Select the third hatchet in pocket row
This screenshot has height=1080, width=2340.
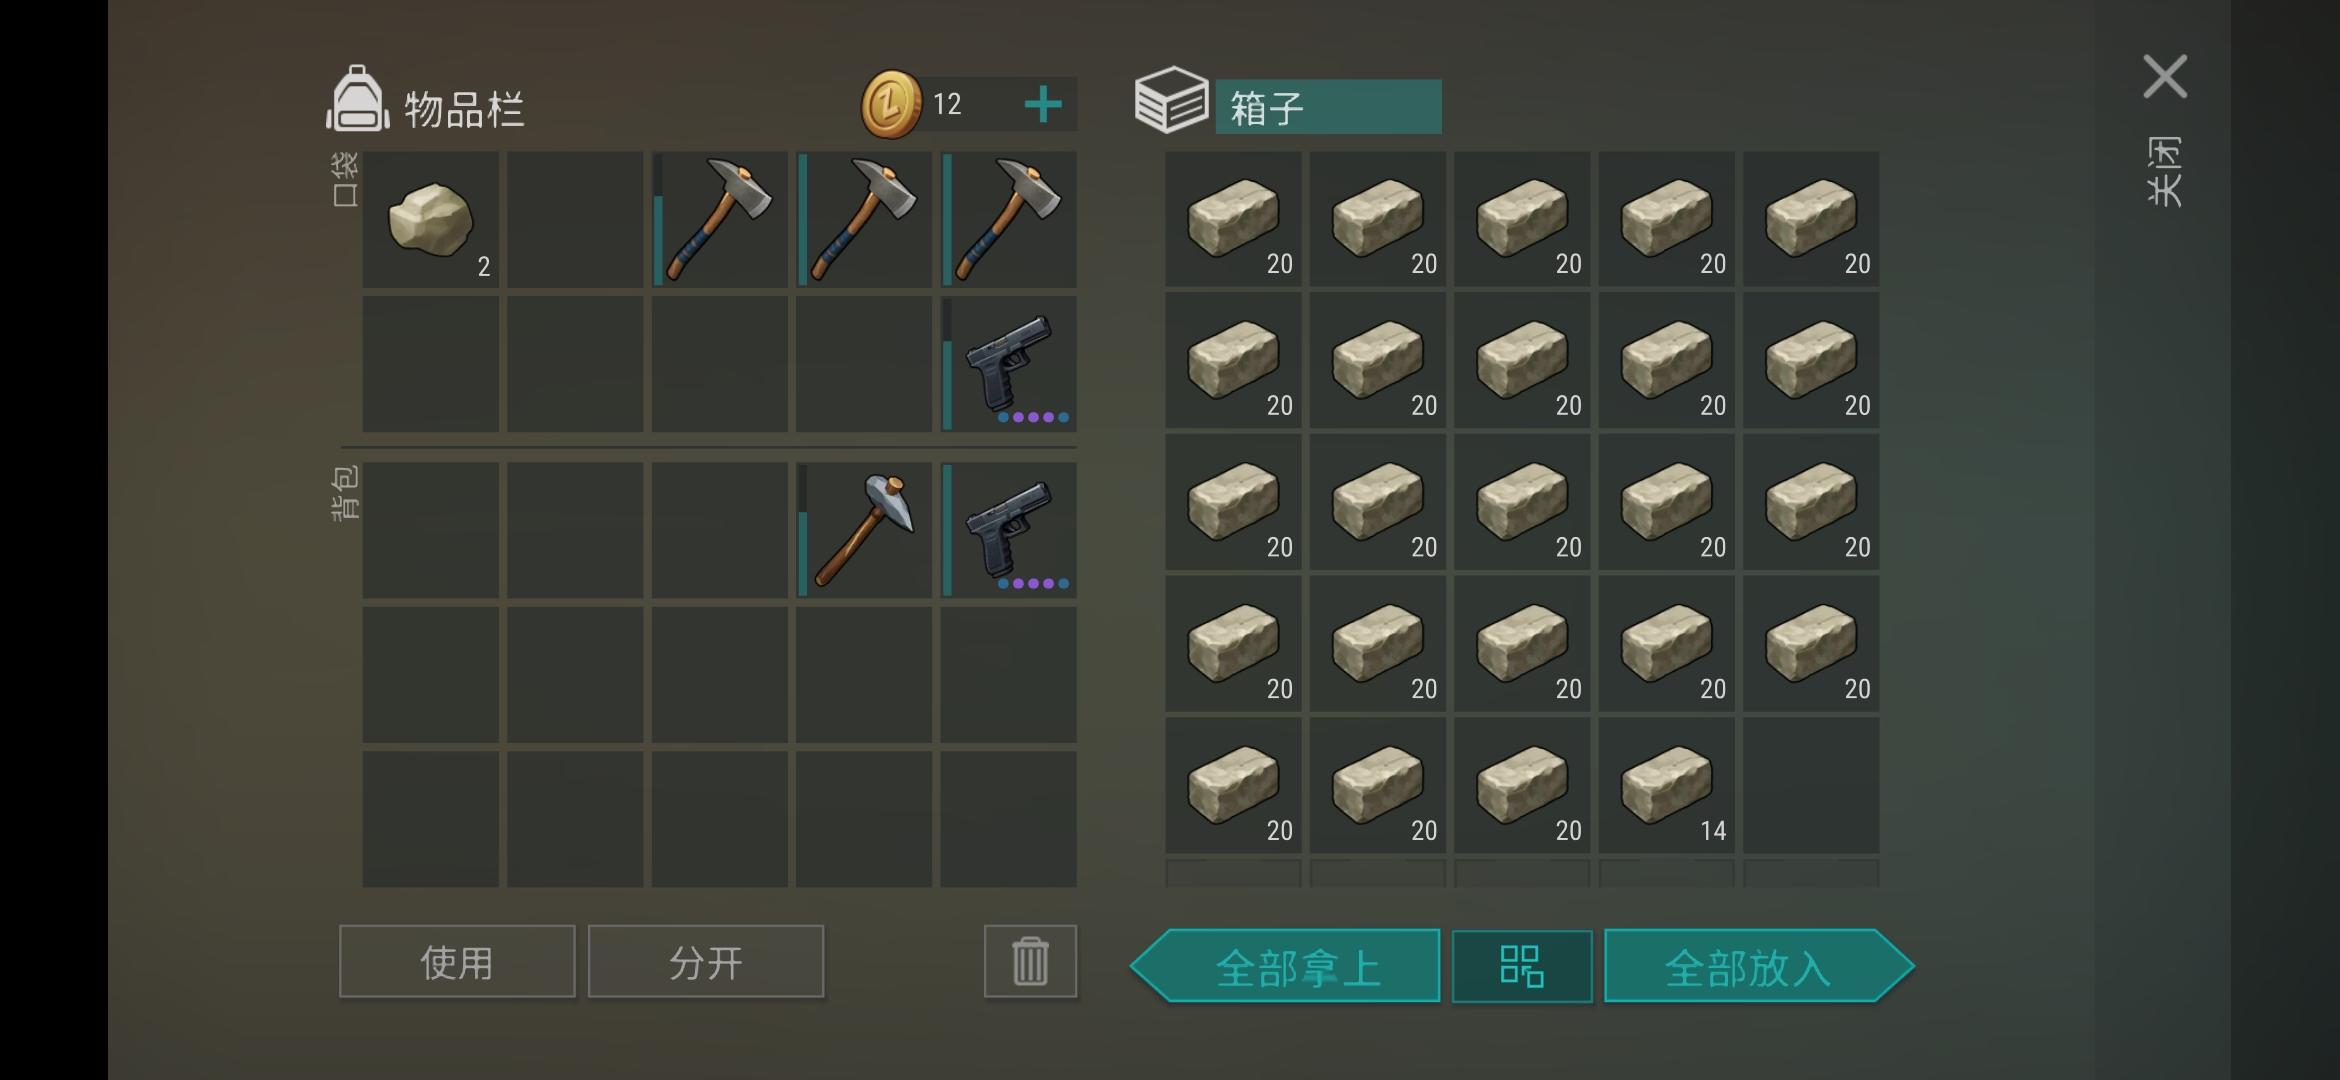[x=1008, y=220]
